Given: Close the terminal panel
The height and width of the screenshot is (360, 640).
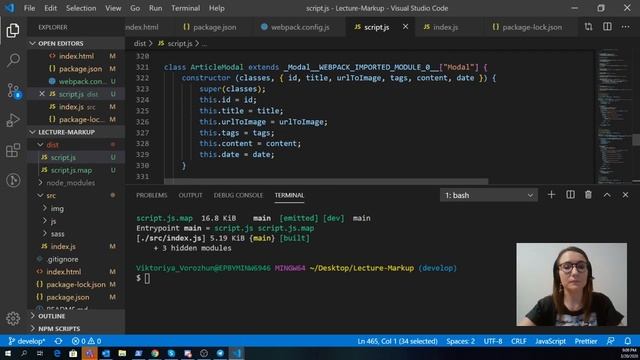Looking at the screenshot, I should point(625,195).
